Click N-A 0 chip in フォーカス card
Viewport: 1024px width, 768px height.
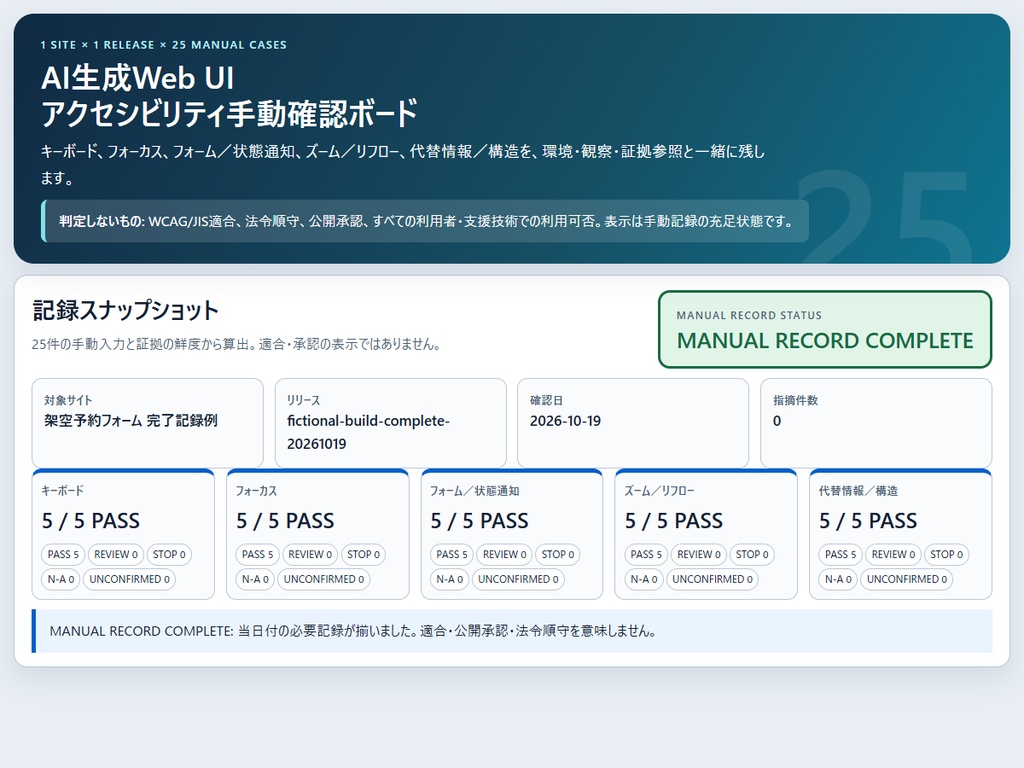pos(255,579)
